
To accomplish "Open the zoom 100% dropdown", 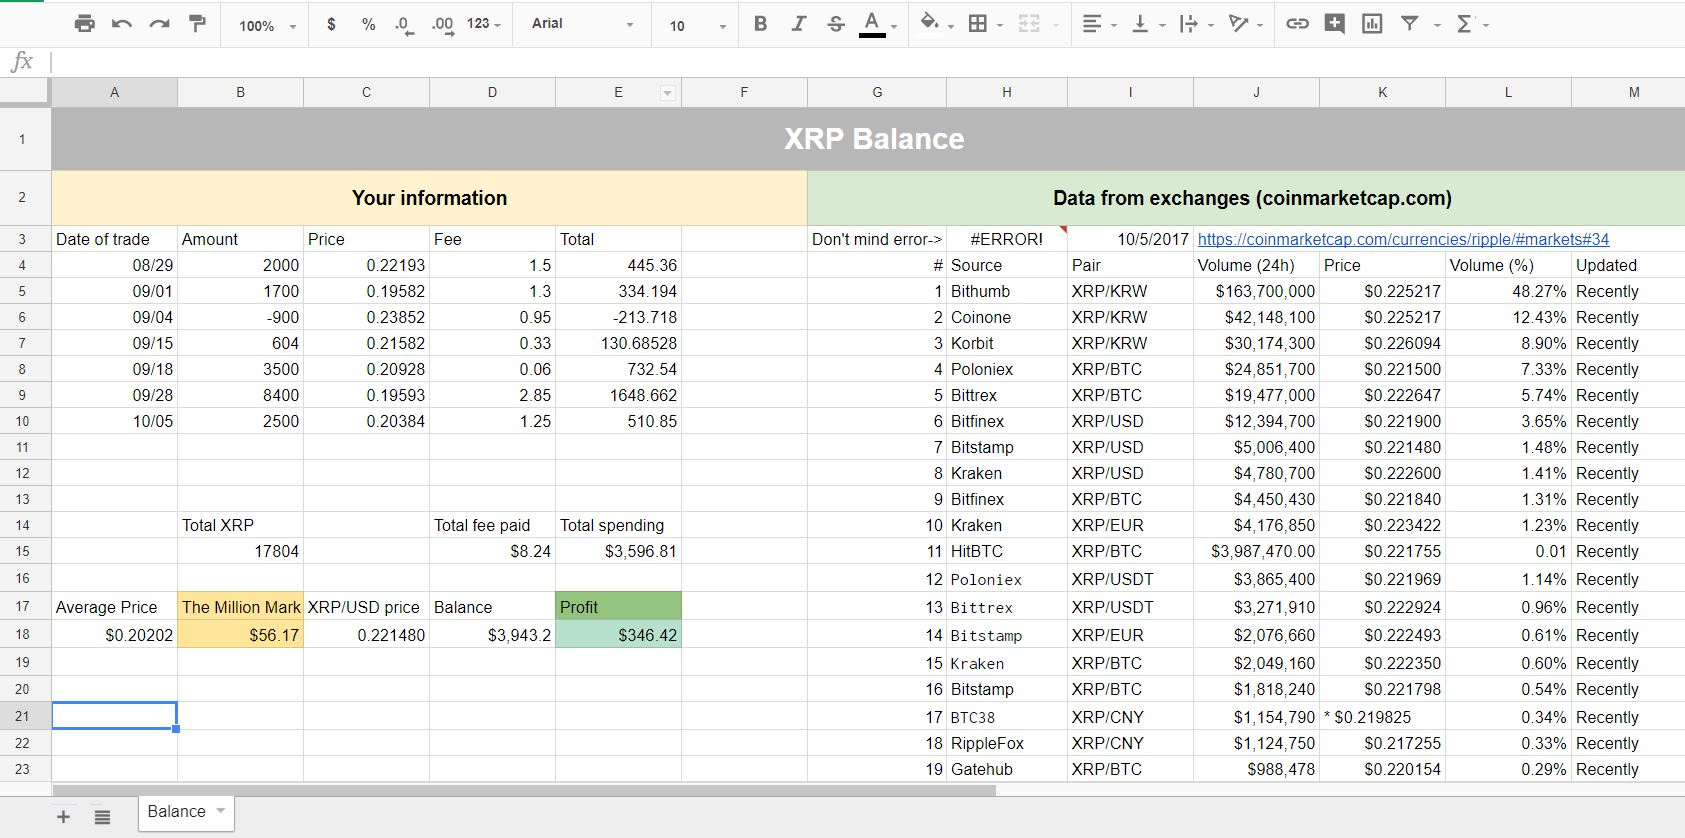I will pyautogui.click(x=267, y=25).
